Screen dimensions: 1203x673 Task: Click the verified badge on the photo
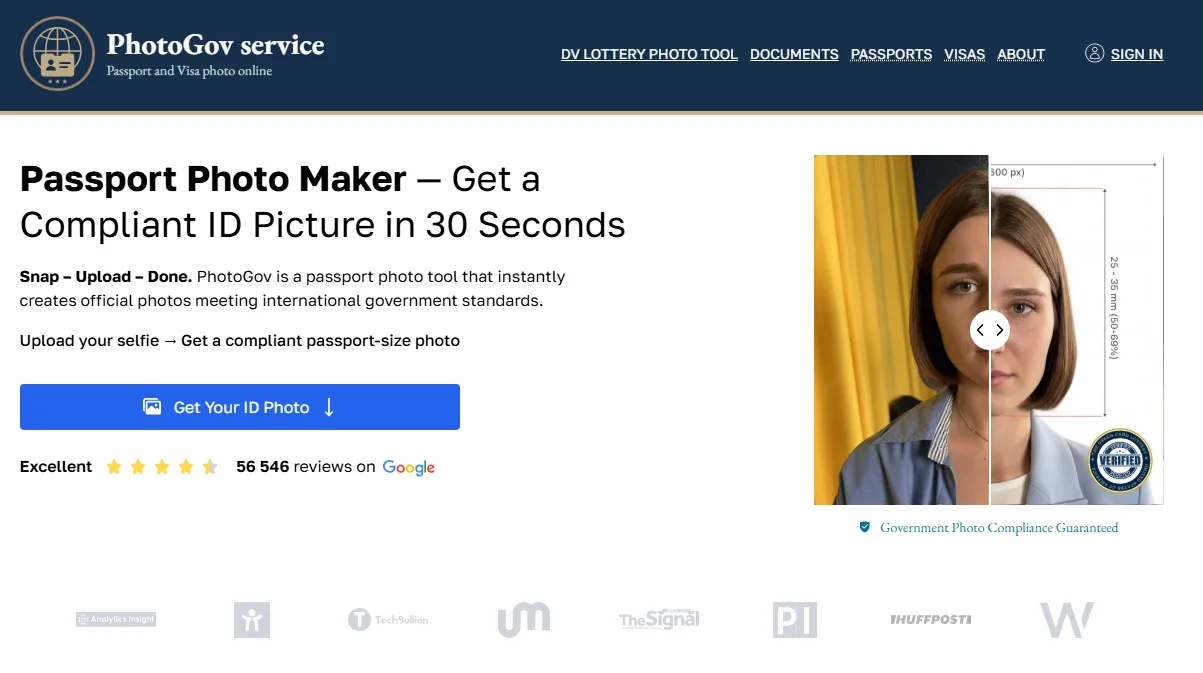(x=1121, y=461)
